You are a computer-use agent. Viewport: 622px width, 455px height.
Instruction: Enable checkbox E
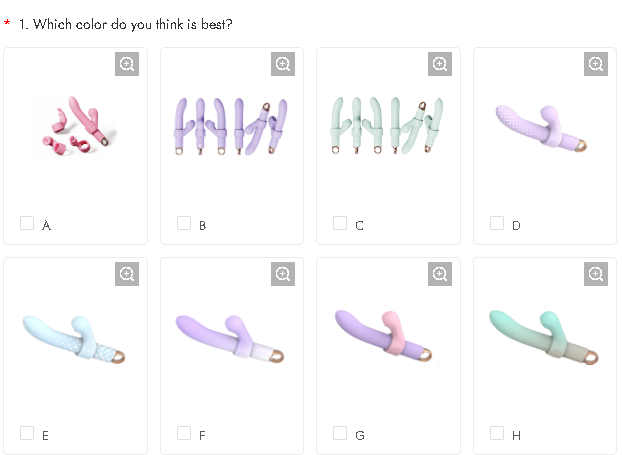27,433
